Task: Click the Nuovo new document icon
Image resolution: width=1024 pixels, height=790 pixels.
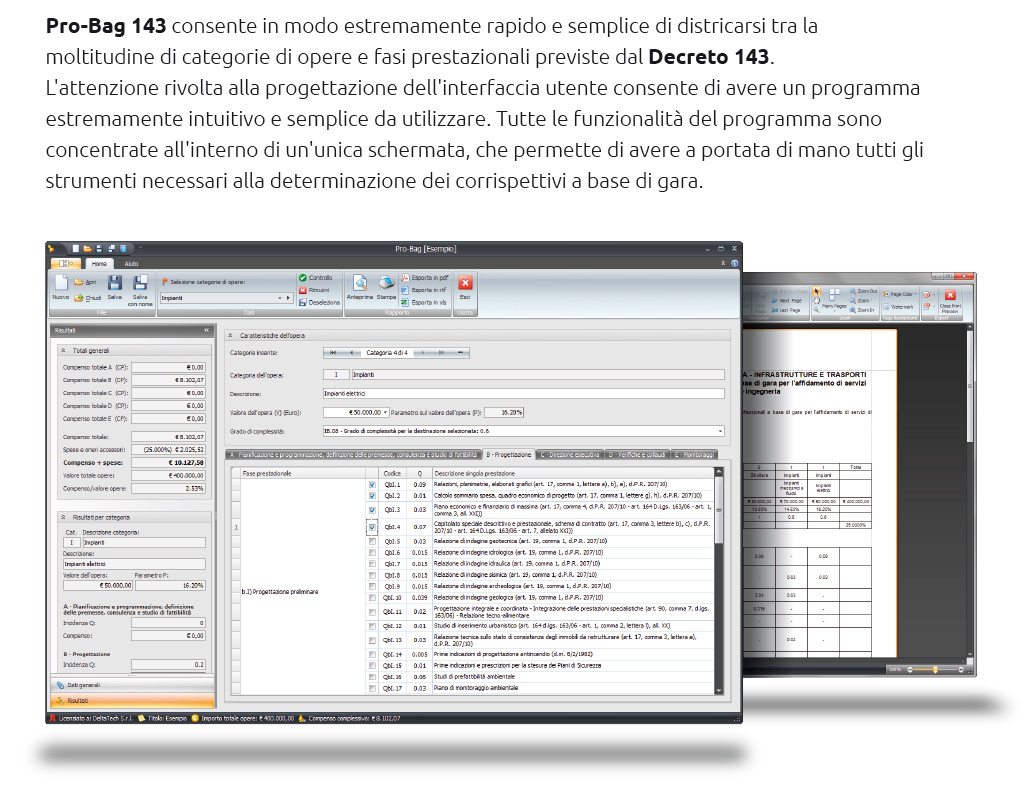Action: [61, 288]
